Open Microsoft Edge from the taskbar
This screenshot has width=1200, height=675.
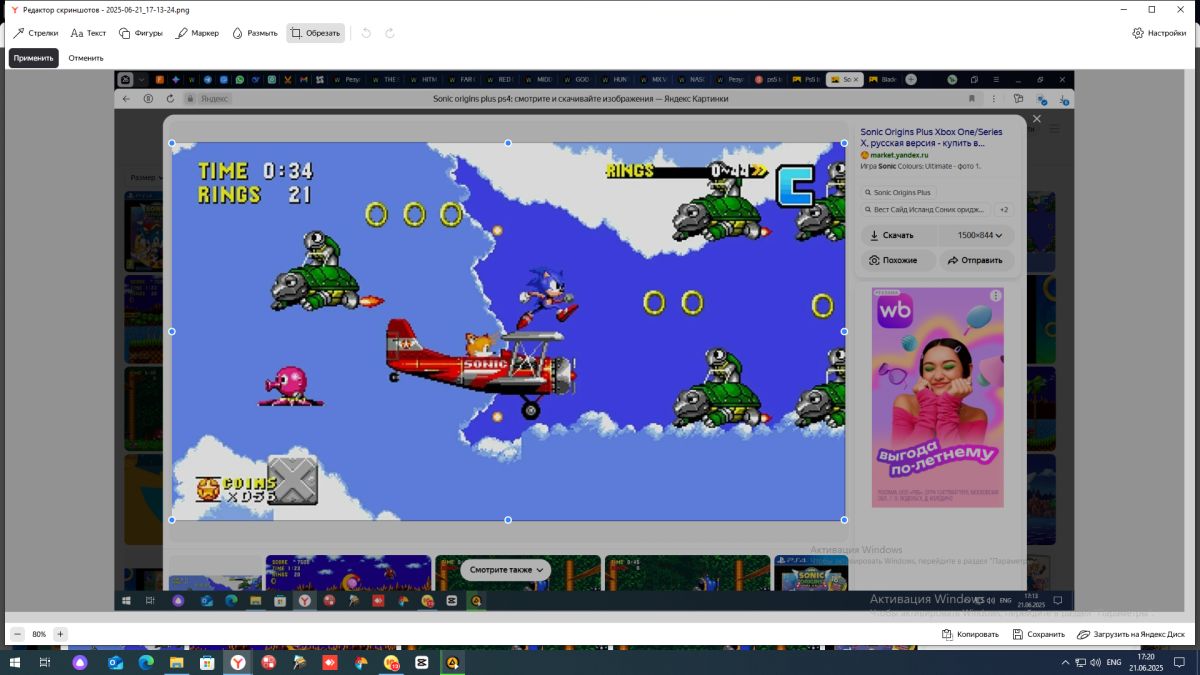click(146, 663)
